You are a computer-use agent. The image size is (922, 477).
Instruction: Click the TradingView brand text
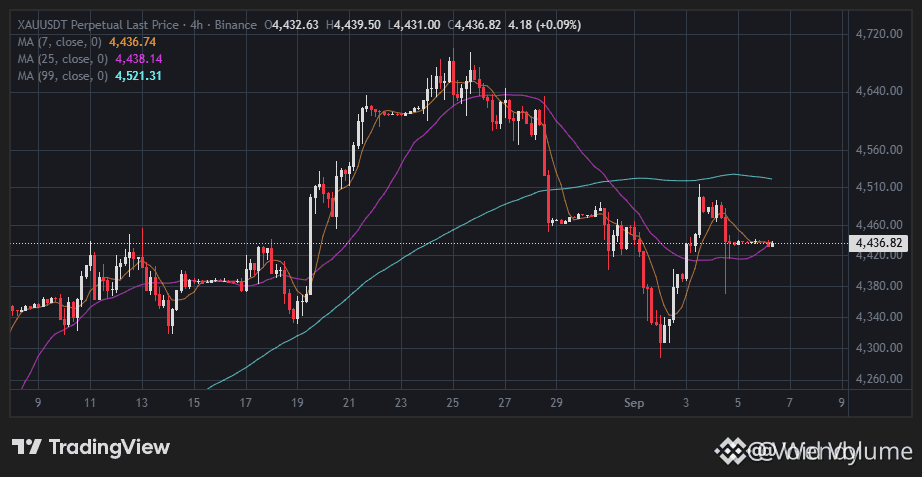(109, 447)
